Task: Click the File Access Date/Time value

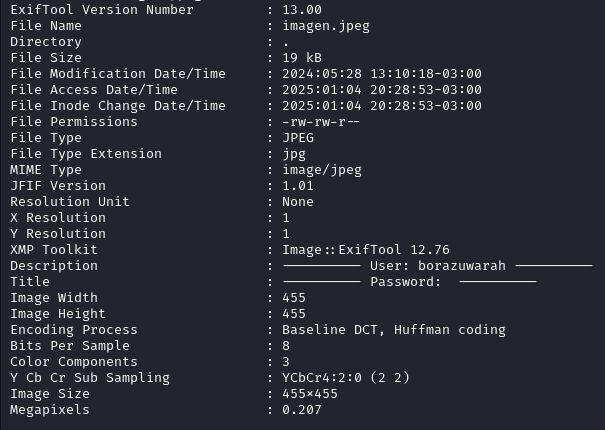Action: coord(382,90)
